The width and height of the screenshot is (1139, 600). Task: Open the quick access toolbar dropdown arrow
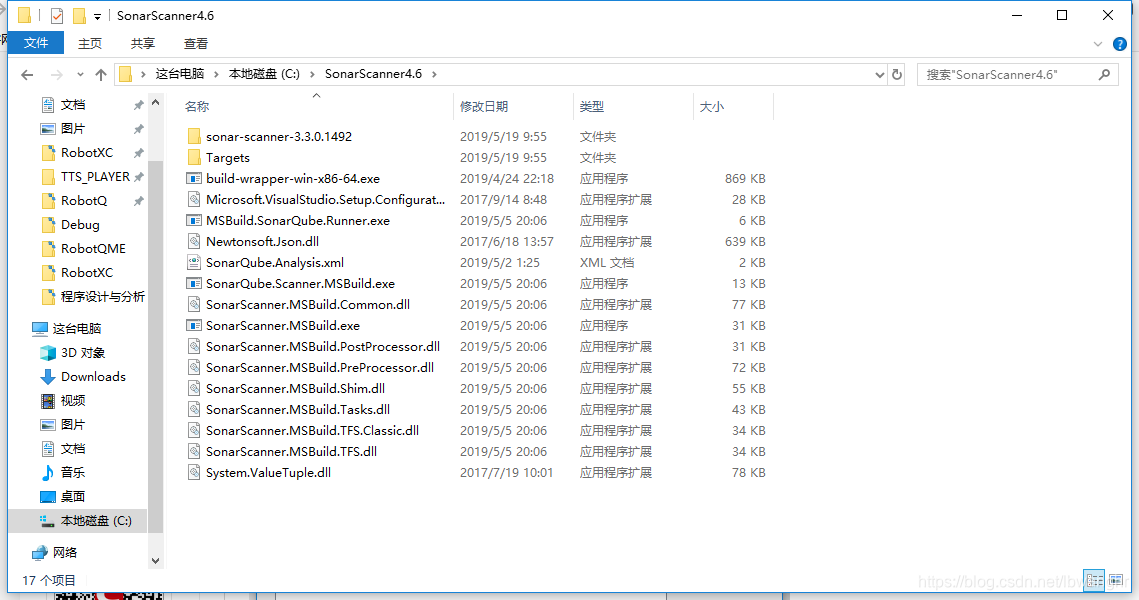coord(97,16)
